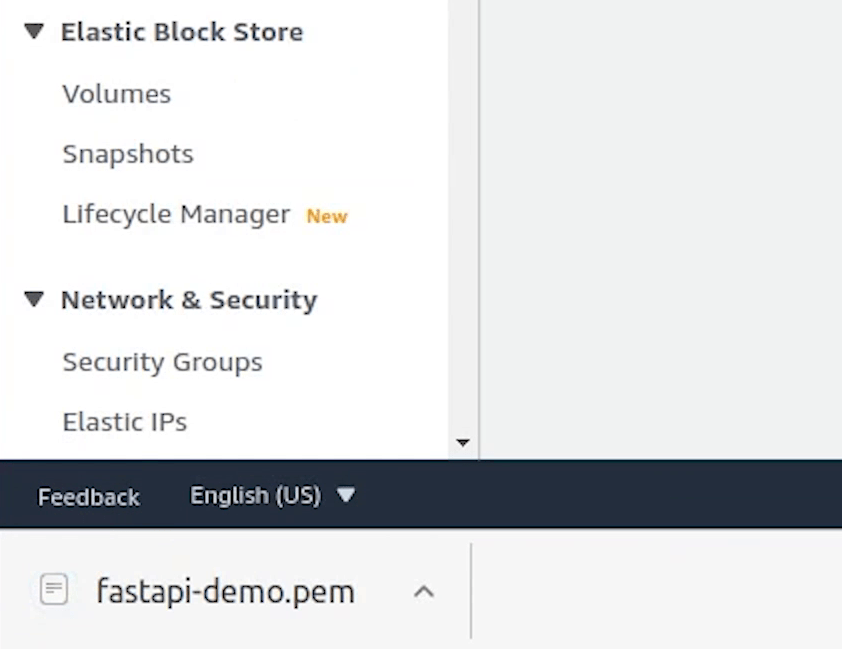Click the sidebar scroll-down arrow
842x649 pixels.
pos(462,442)
